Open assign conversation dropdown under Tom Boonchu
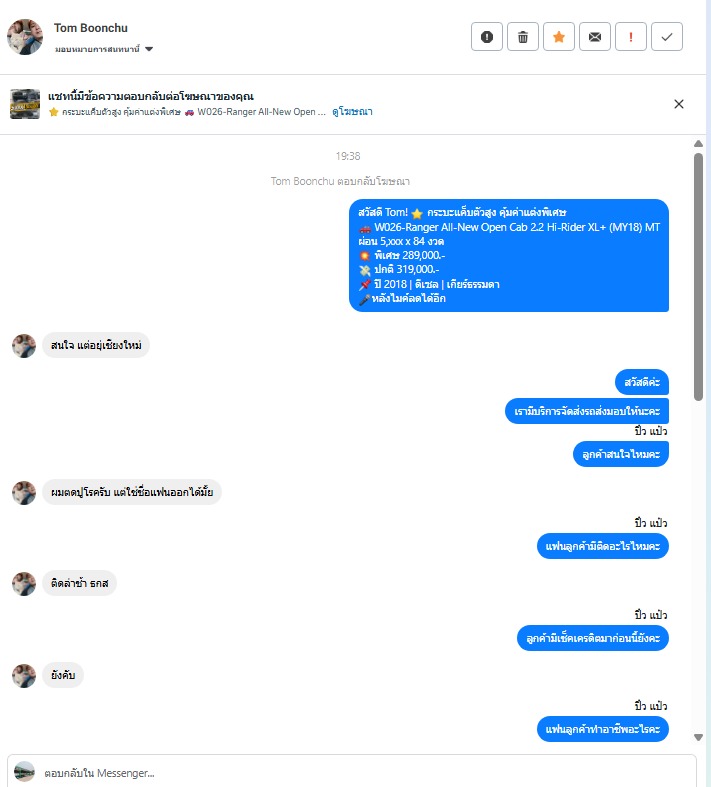711x787 pixels. pyautogui.click(x=104, y=49)
